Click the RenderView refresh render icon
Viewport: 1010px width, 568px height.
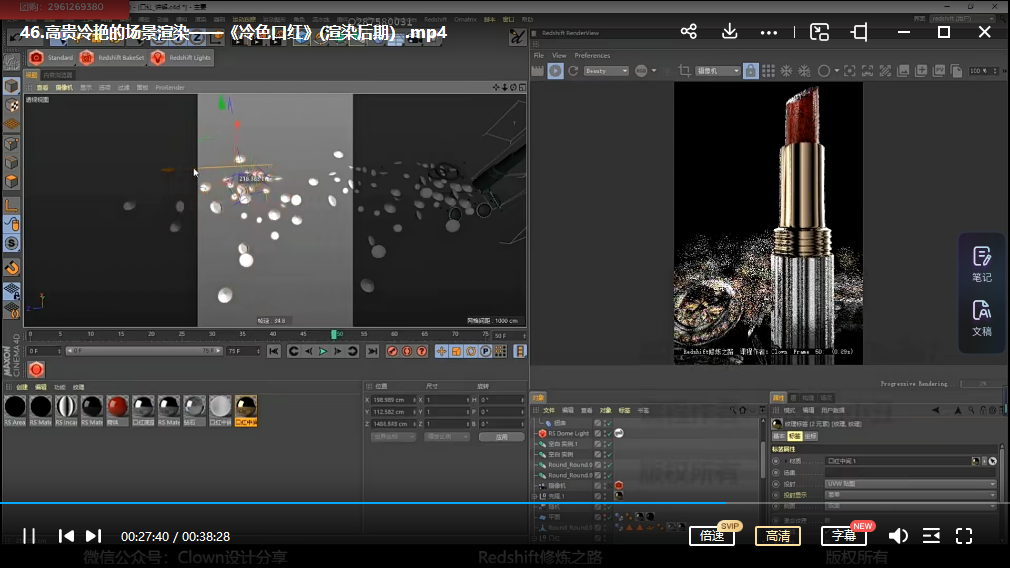(573, 71)
